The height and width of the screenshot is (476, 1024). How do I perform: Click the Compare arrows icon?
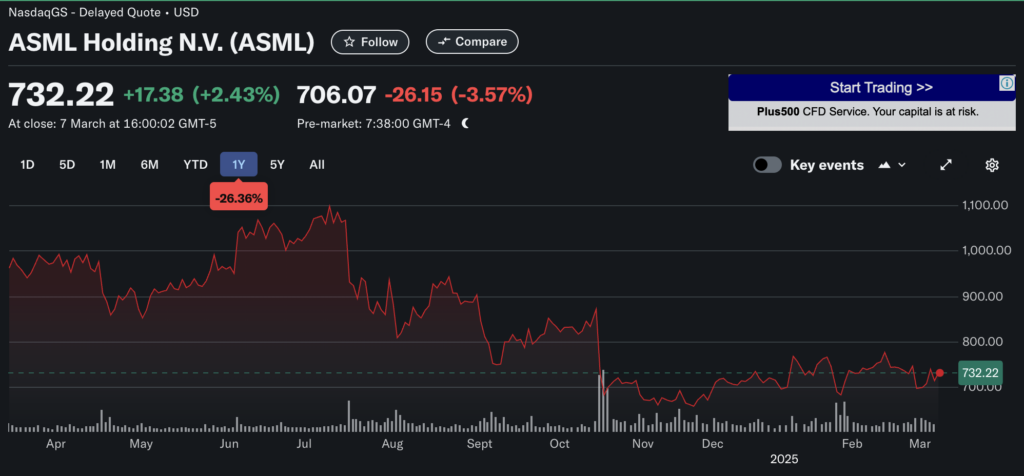pyautogui.click(x=443, y=42)
